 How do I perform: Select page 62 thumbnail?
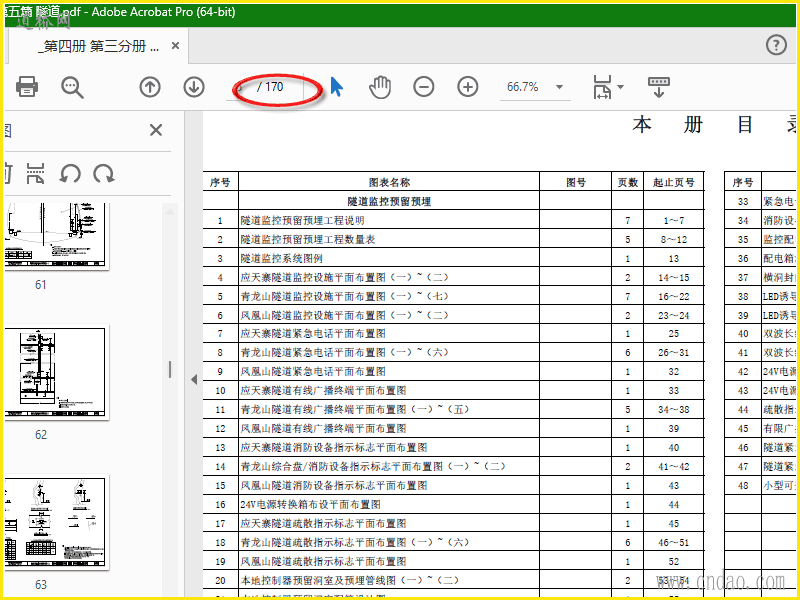[x=57, y=372]
